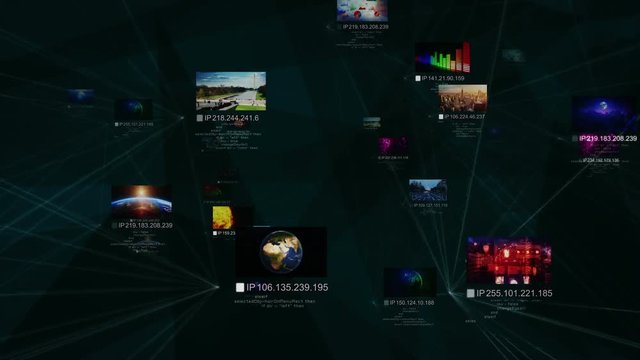Click IP 219.183.208.239 label under the sunrise thumbnail
Image resolution: width=640 pixels, height=360 pixels.
tap(145, 225)
